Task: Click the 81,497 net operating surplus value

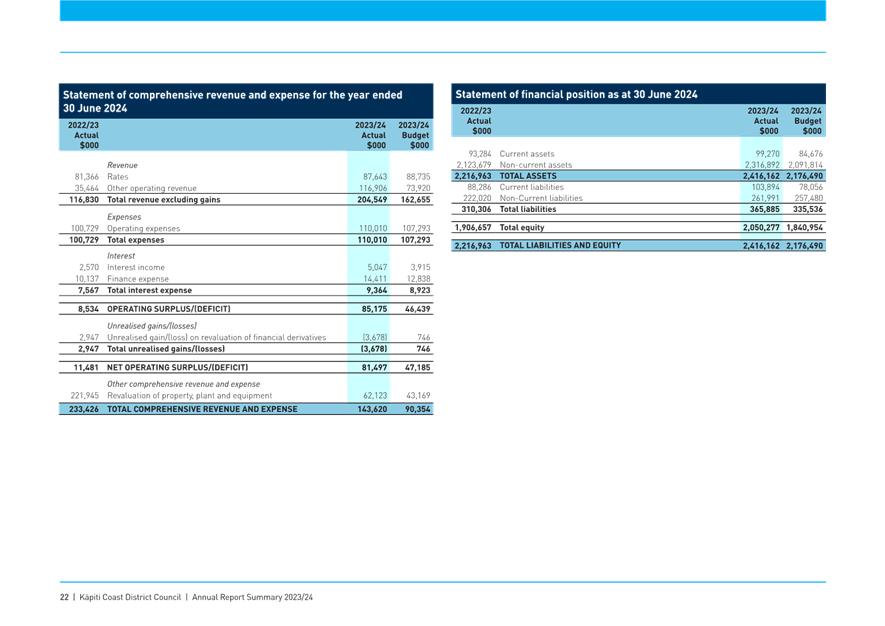Action: (x=374, y=367)
